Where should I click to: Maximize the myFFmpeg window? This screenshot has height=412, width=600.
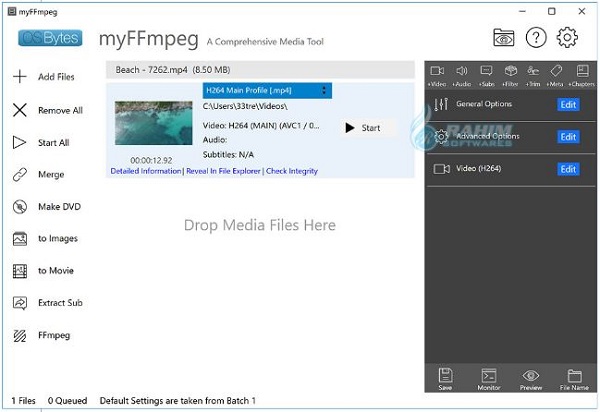click(551, 11)
